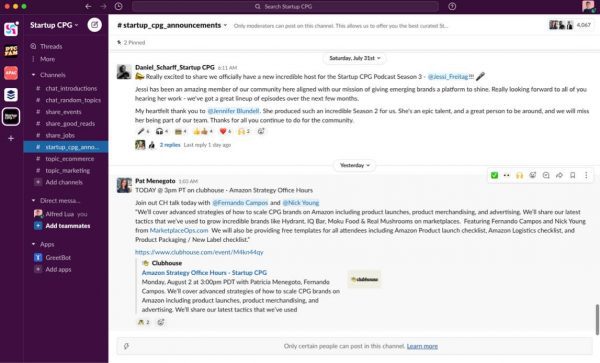The height and width of the screenshot is (363, 600).
Task: Switch to the DTC FAM workspace
Action: tap(11, 50)
